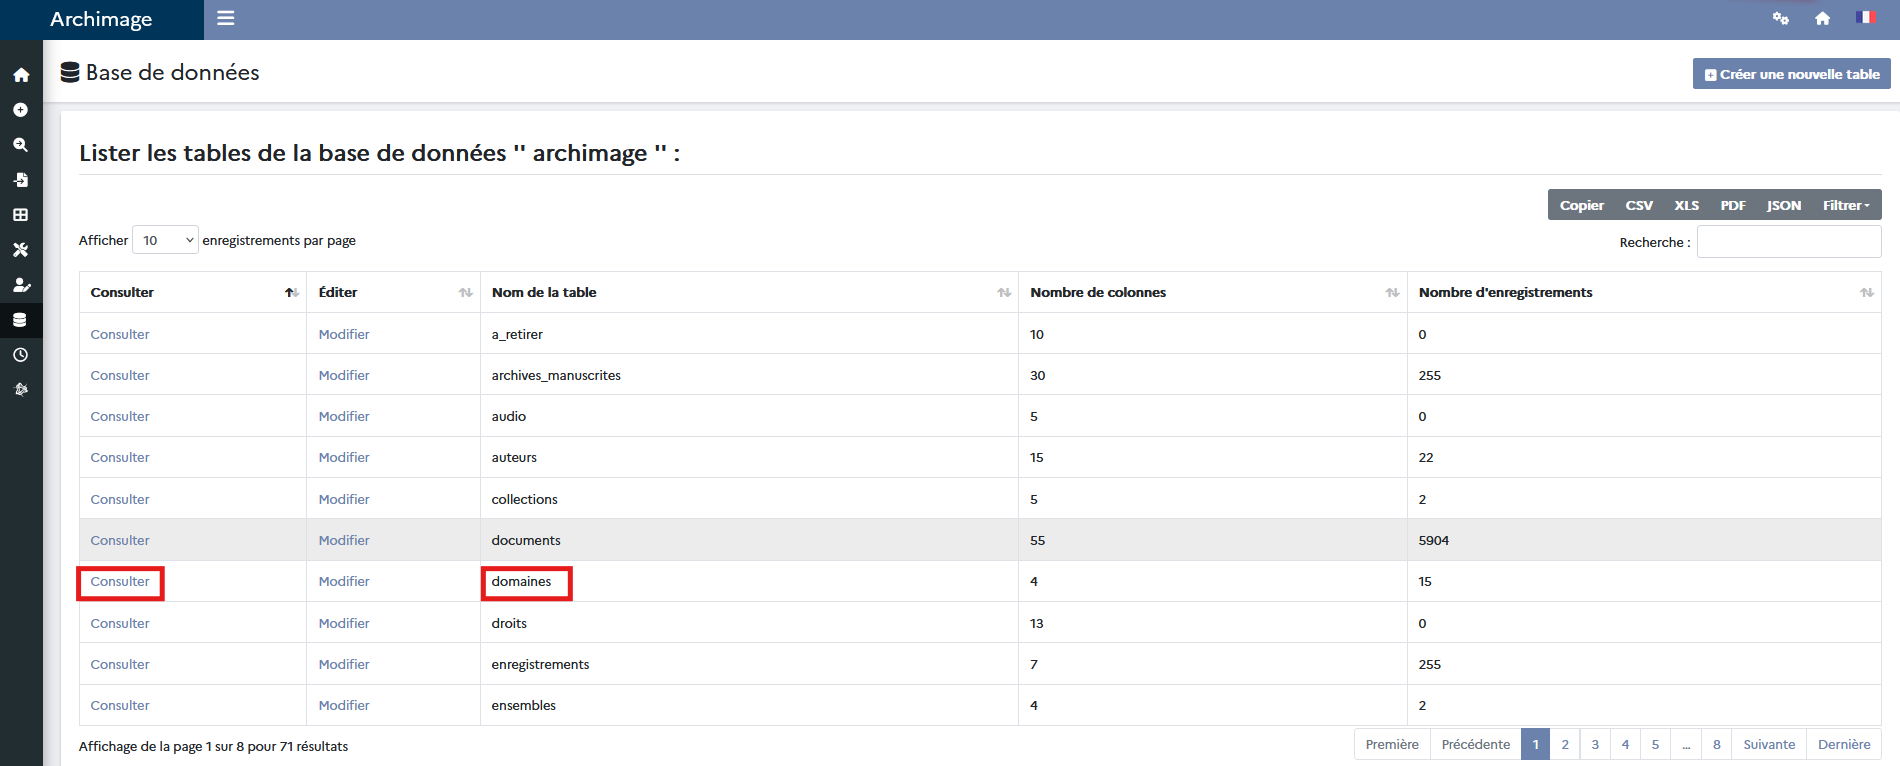Select the grid table icon in sidebar
This screenshot has height=766, width=1900.
[x=20, y=215]
